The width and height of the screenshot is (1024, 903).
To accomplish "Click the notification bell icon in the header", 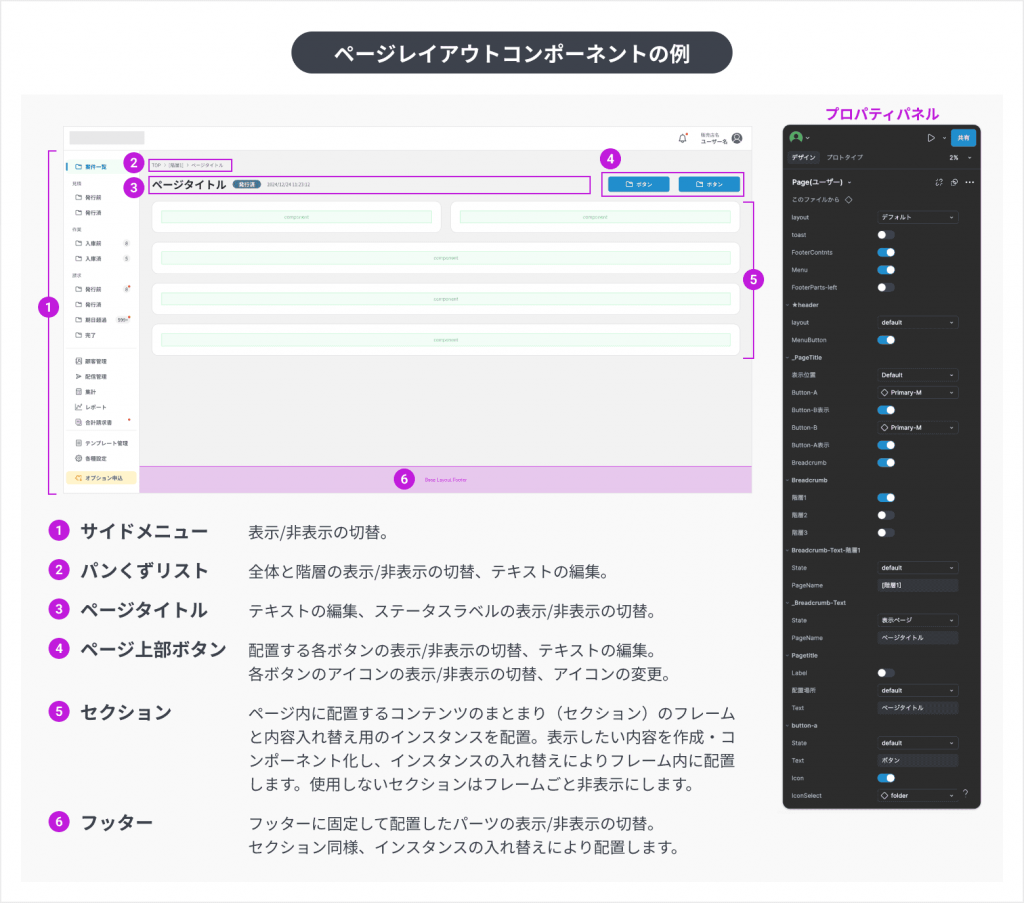I will click(x=682, y=138).
